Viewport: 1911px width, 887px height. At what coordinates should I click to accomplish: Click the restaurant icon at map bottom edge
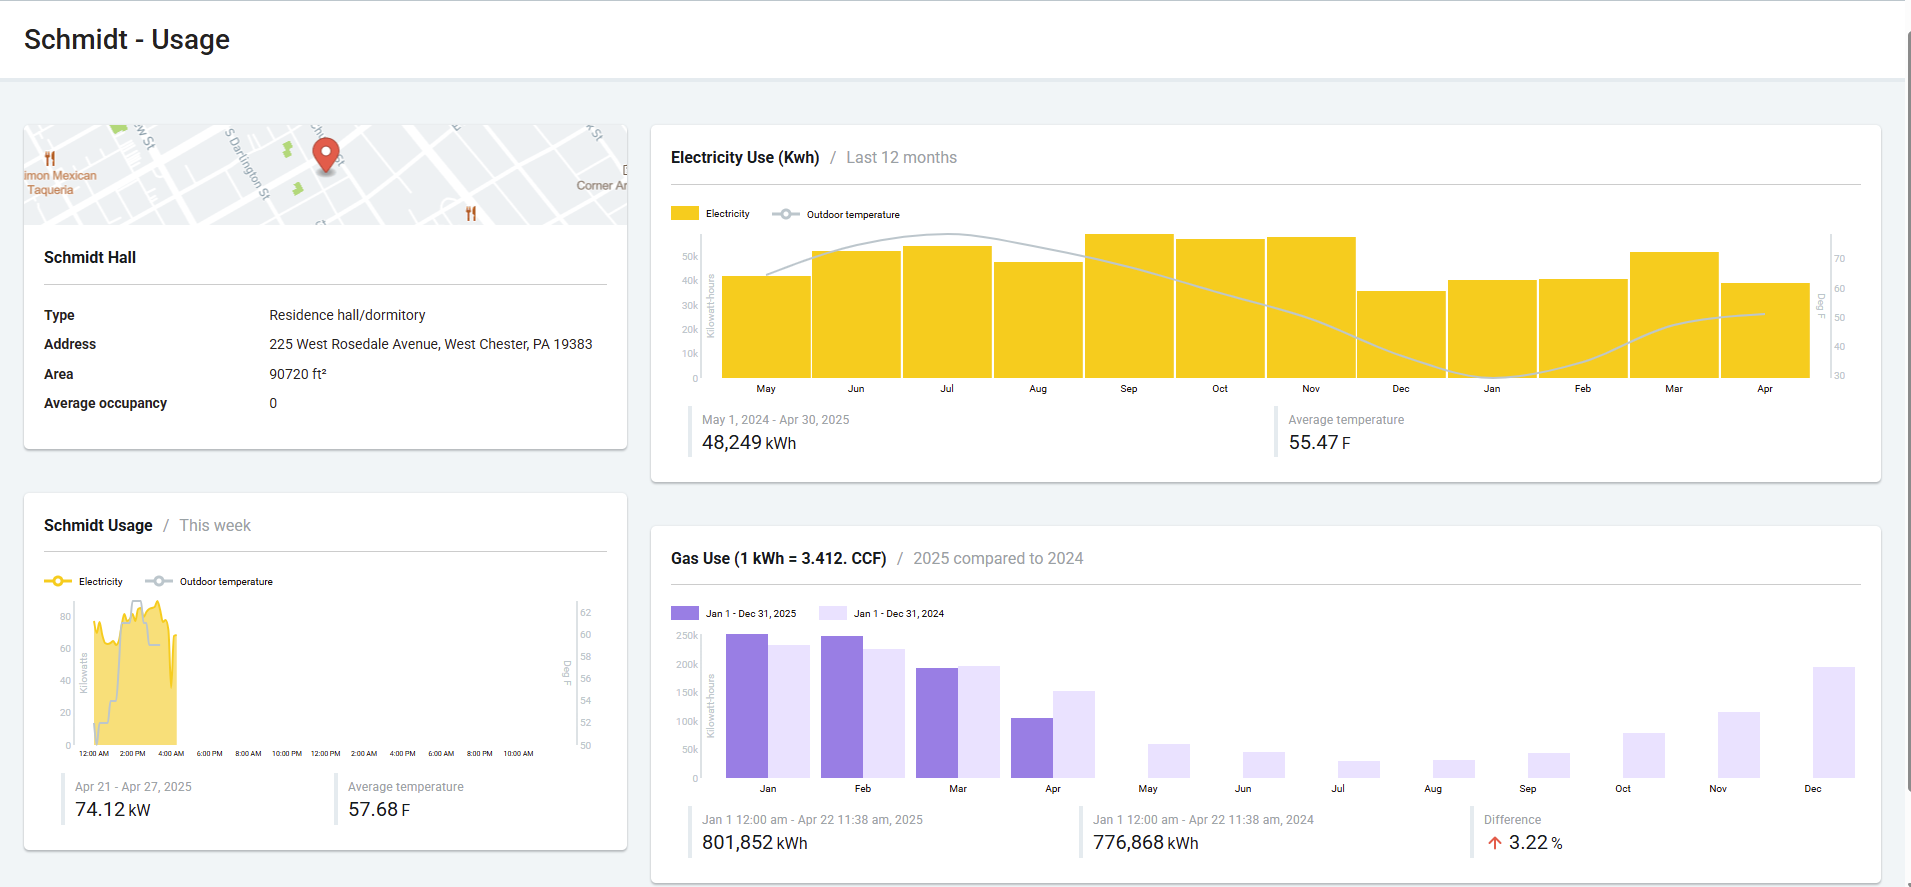471,213
